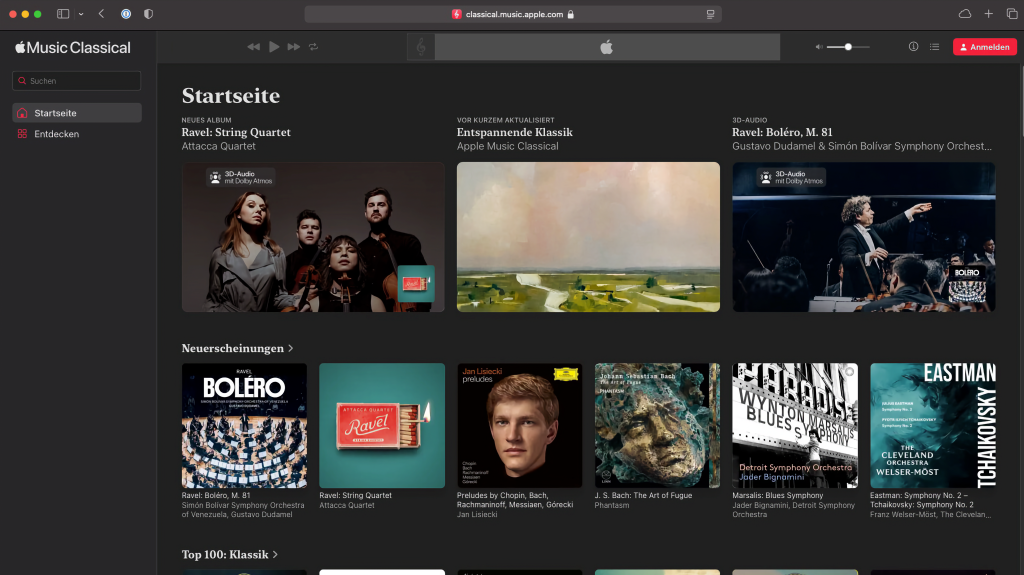Click the 'Jan Lisiecki' artist name
The height and width of the screenshot is (575, 1024).
click(477, 514)
